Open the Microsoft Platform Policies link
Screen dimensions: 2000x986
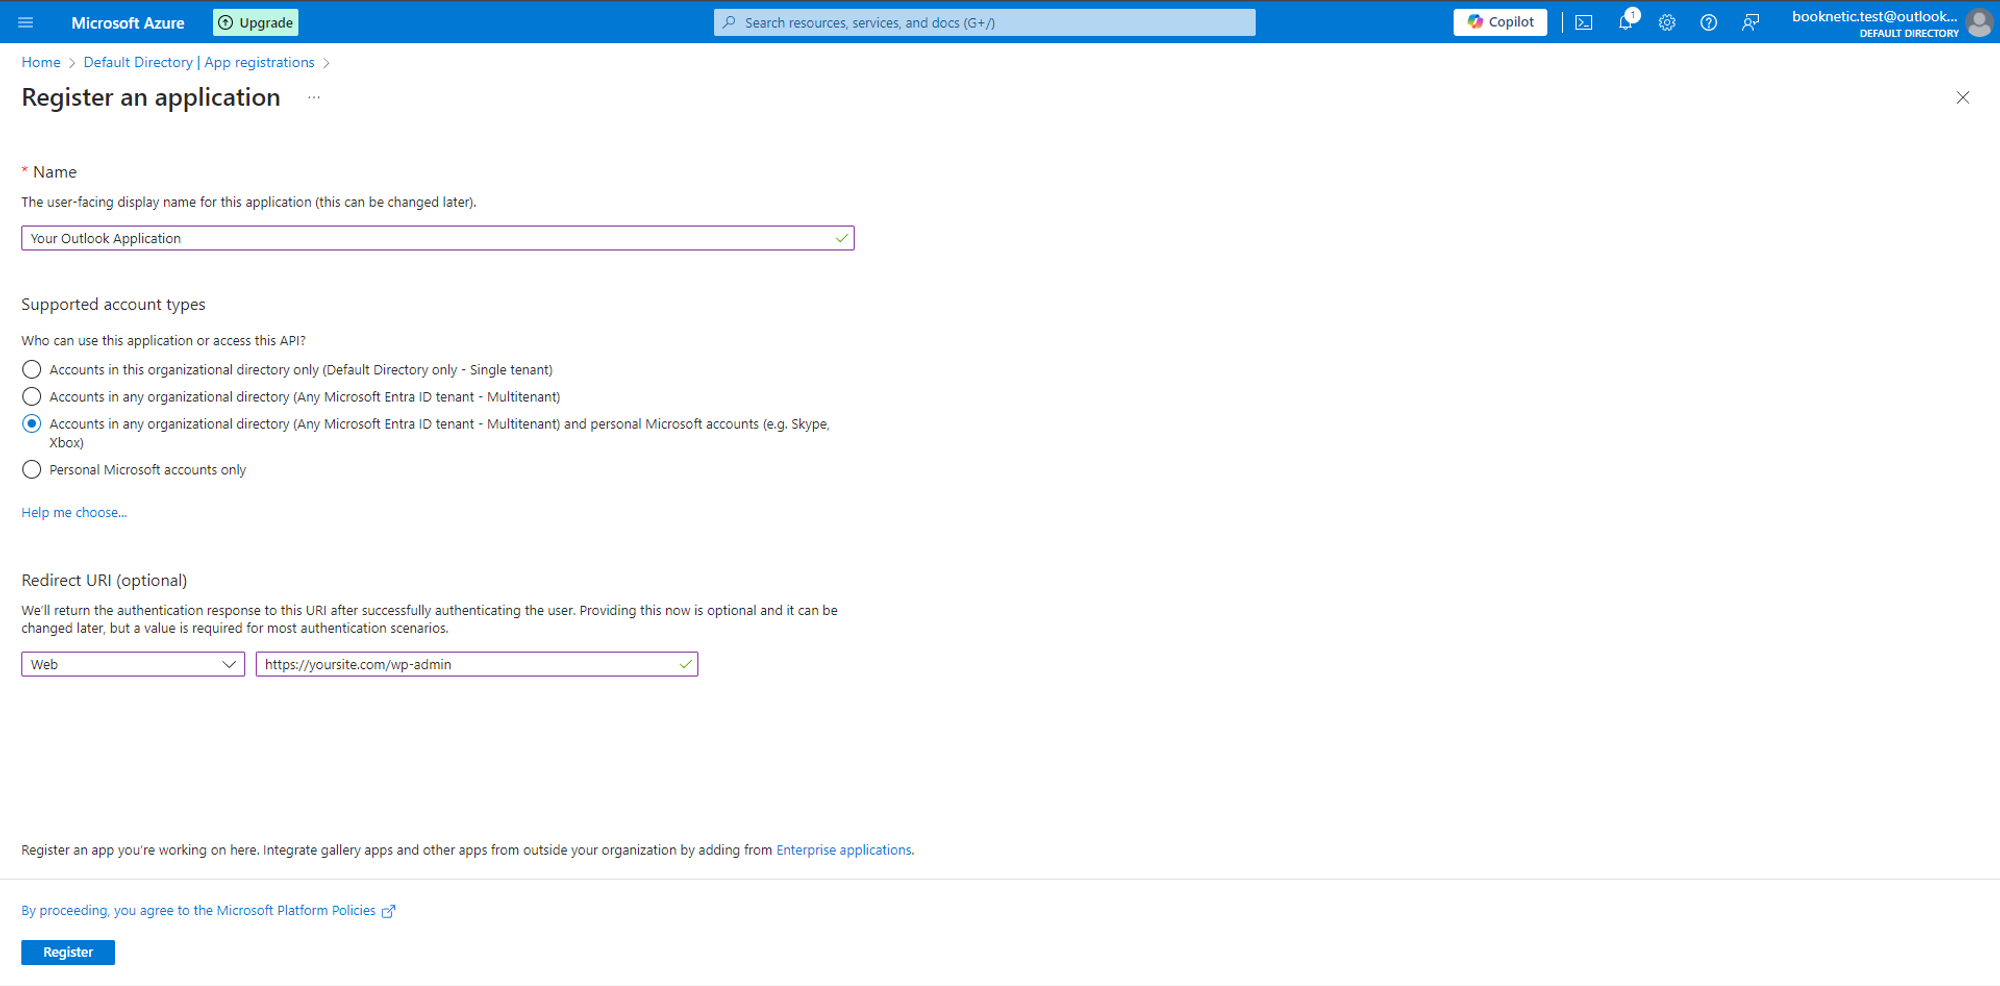pos(208,910)
